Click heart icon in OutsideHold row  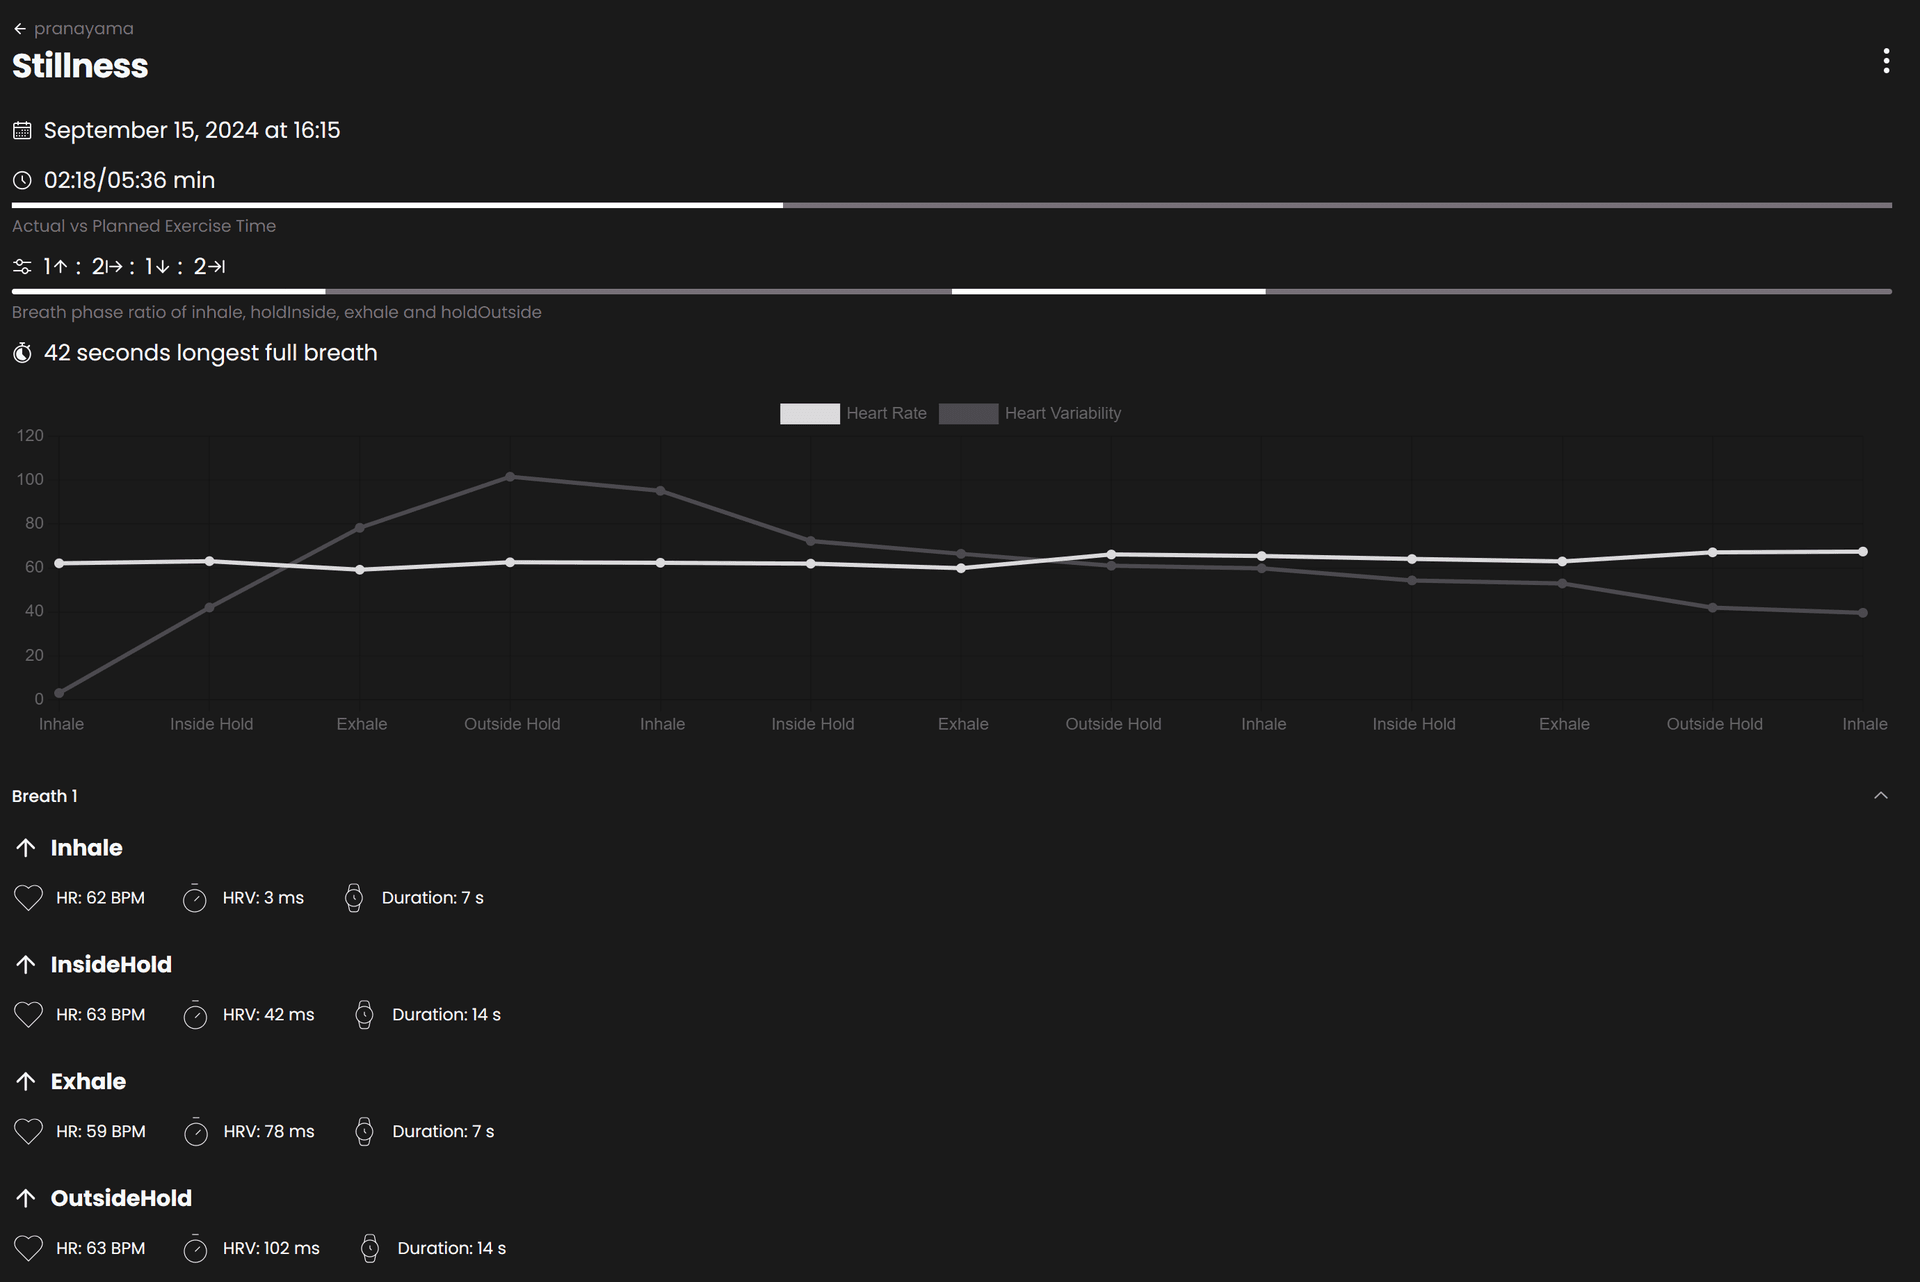click(x=28, y=1249)
